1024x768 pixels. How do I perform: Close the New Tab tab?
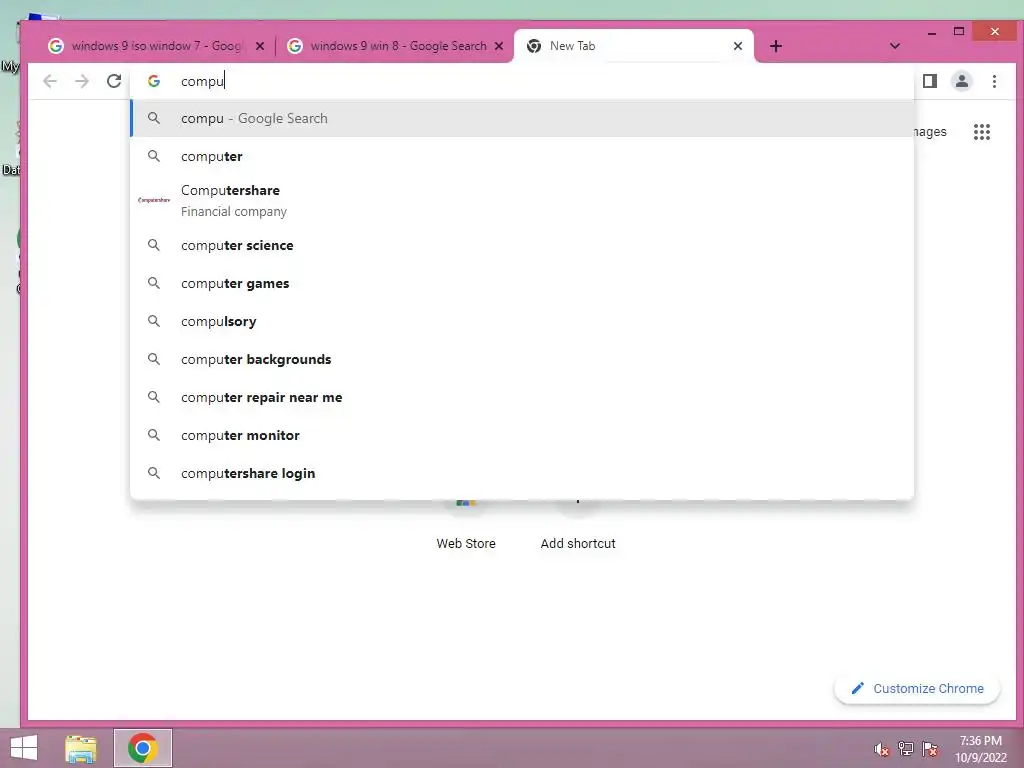738,46
